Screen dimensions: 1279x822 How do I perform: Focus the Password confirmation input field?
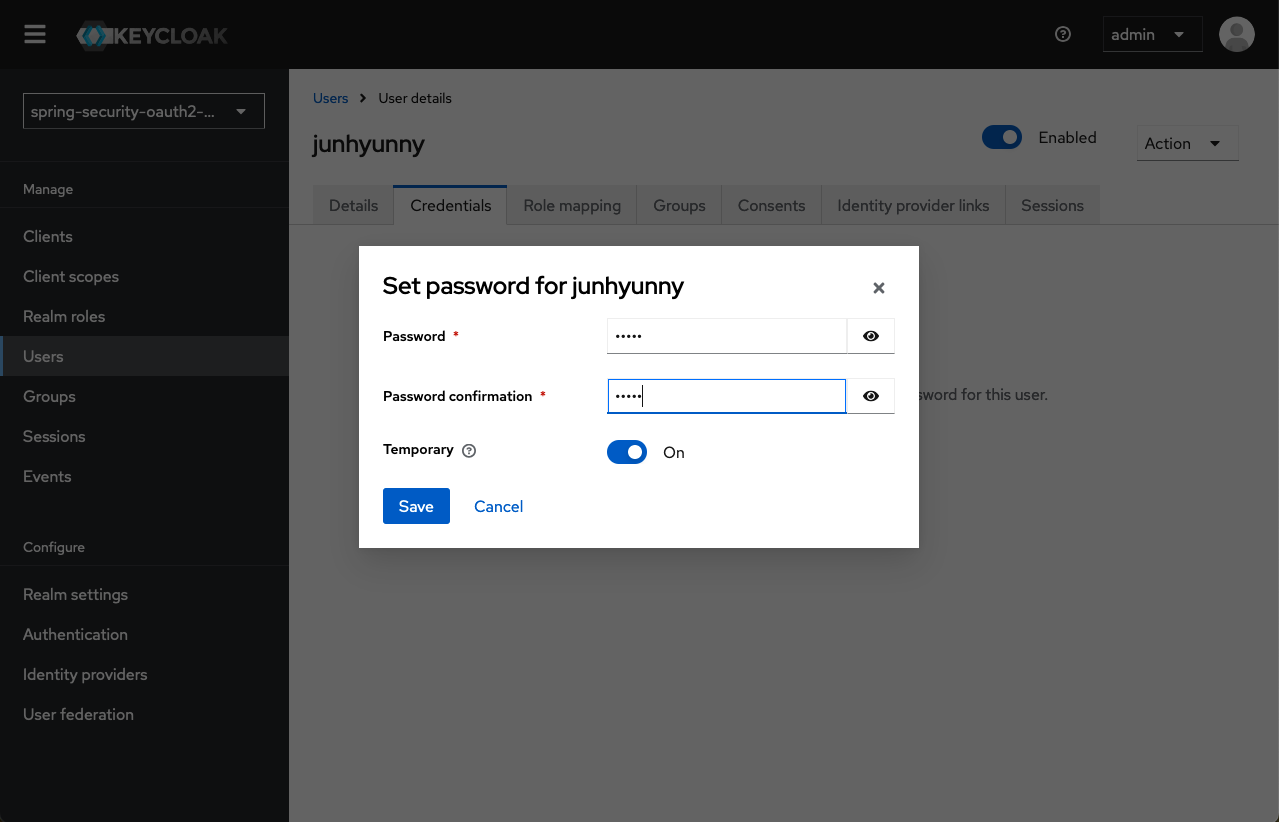727,396
